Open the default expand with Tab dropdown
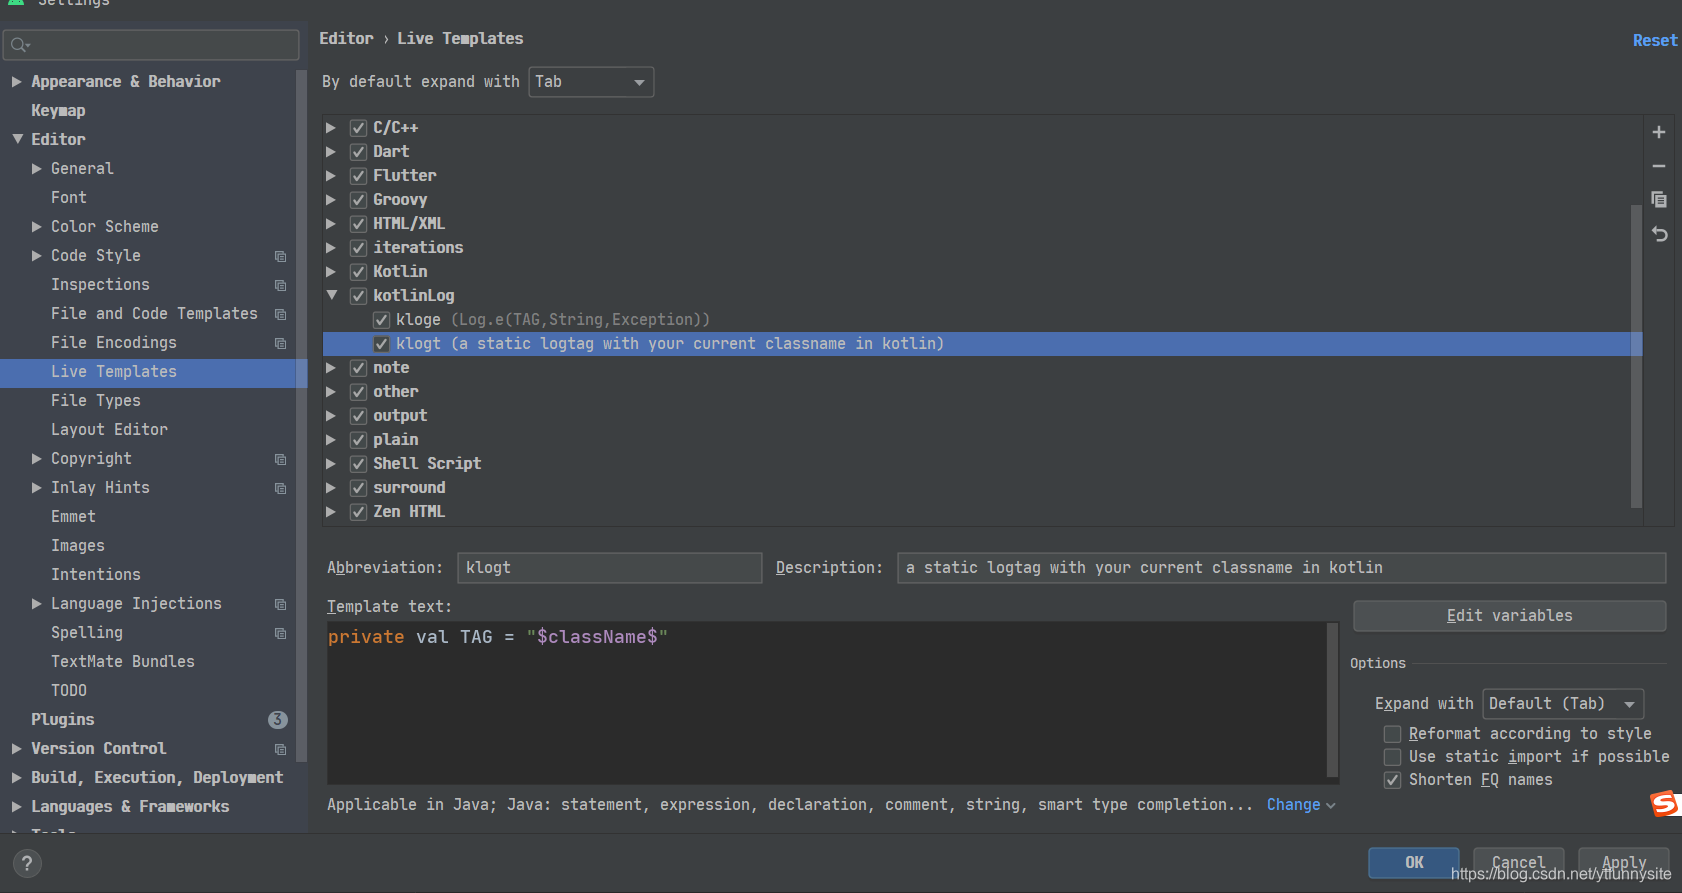This screenshot has height=893, width=1682. [591, 82]
